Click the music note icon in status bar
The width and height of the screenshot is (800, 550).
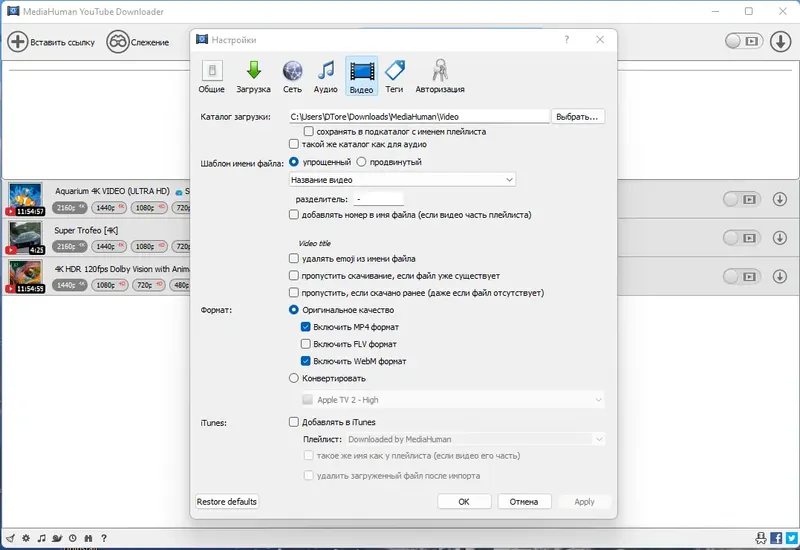(x=41, y=538)
